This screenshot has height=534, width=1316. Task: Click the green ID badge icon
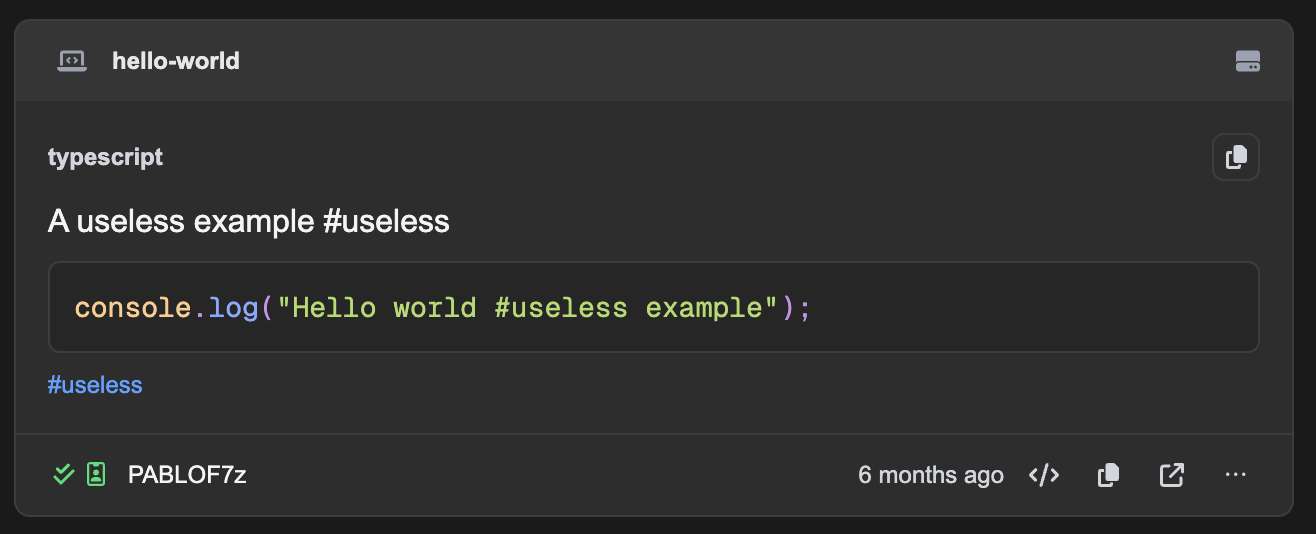[96, 474]
